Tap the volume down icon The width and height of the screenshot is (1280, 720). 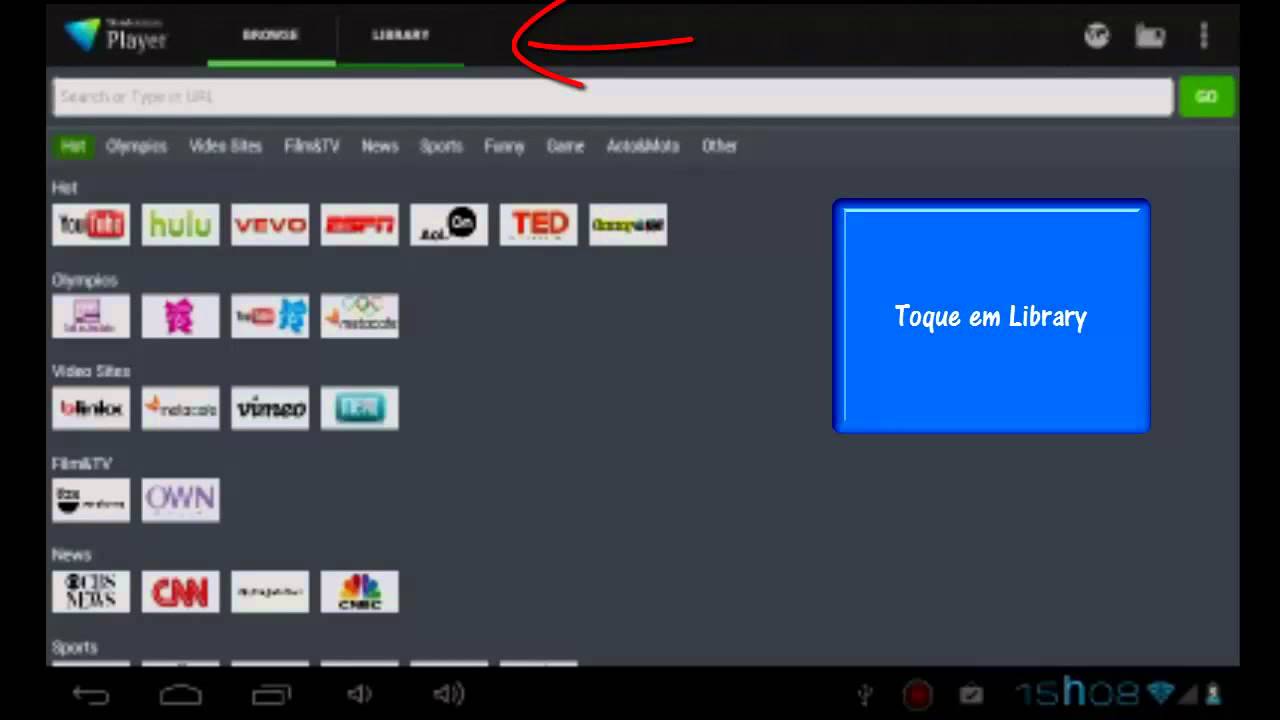point(359,694)
